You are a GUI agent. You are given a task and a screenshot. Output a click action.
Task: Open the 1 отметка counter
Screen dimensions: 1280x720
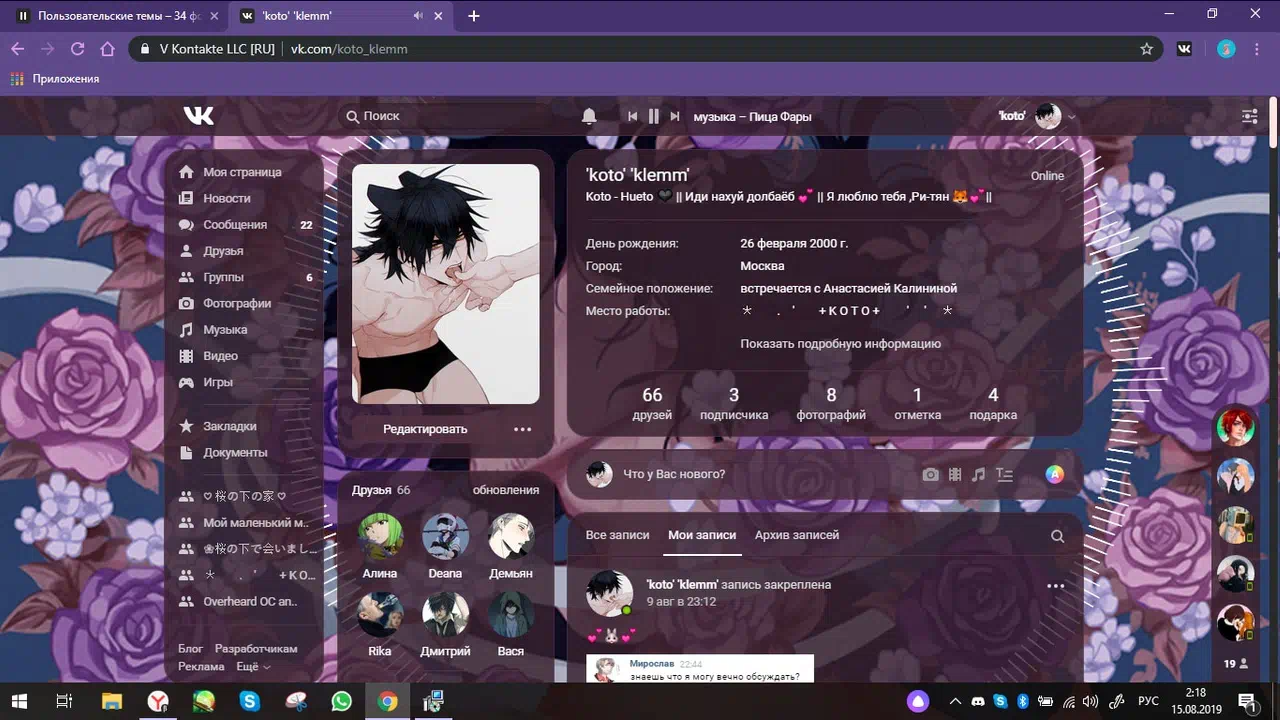point(917,403)
